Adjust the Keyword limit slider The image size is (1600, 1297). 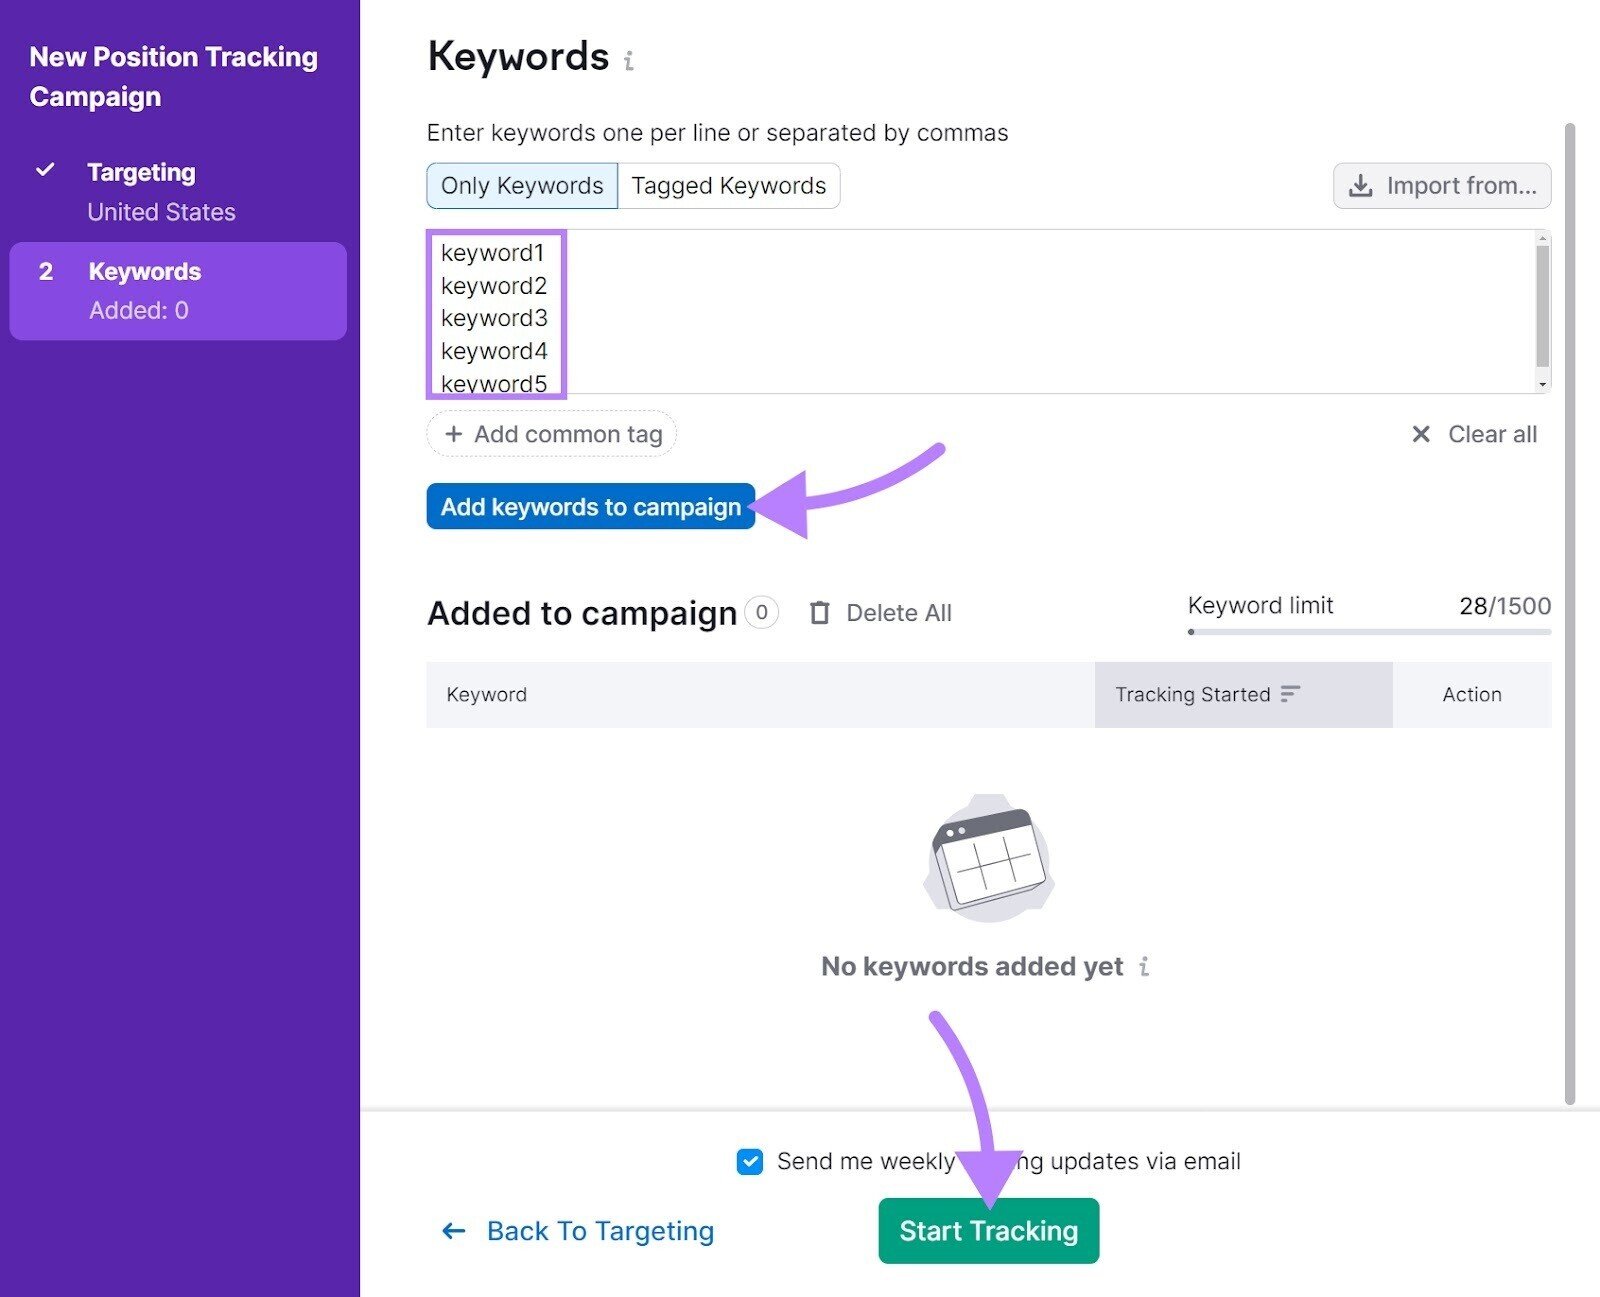pyautogui.click(x=1190, y=631)
